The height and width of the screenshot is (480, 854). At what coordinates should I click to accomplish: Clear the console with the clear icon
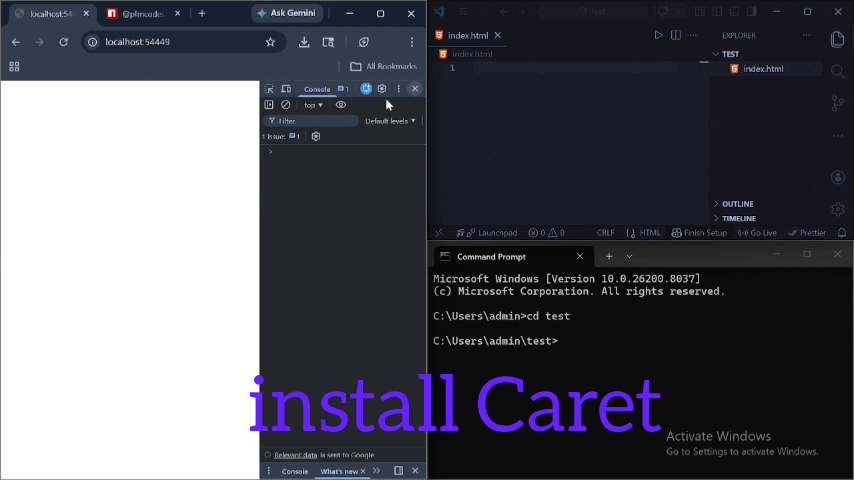[285, 105]
